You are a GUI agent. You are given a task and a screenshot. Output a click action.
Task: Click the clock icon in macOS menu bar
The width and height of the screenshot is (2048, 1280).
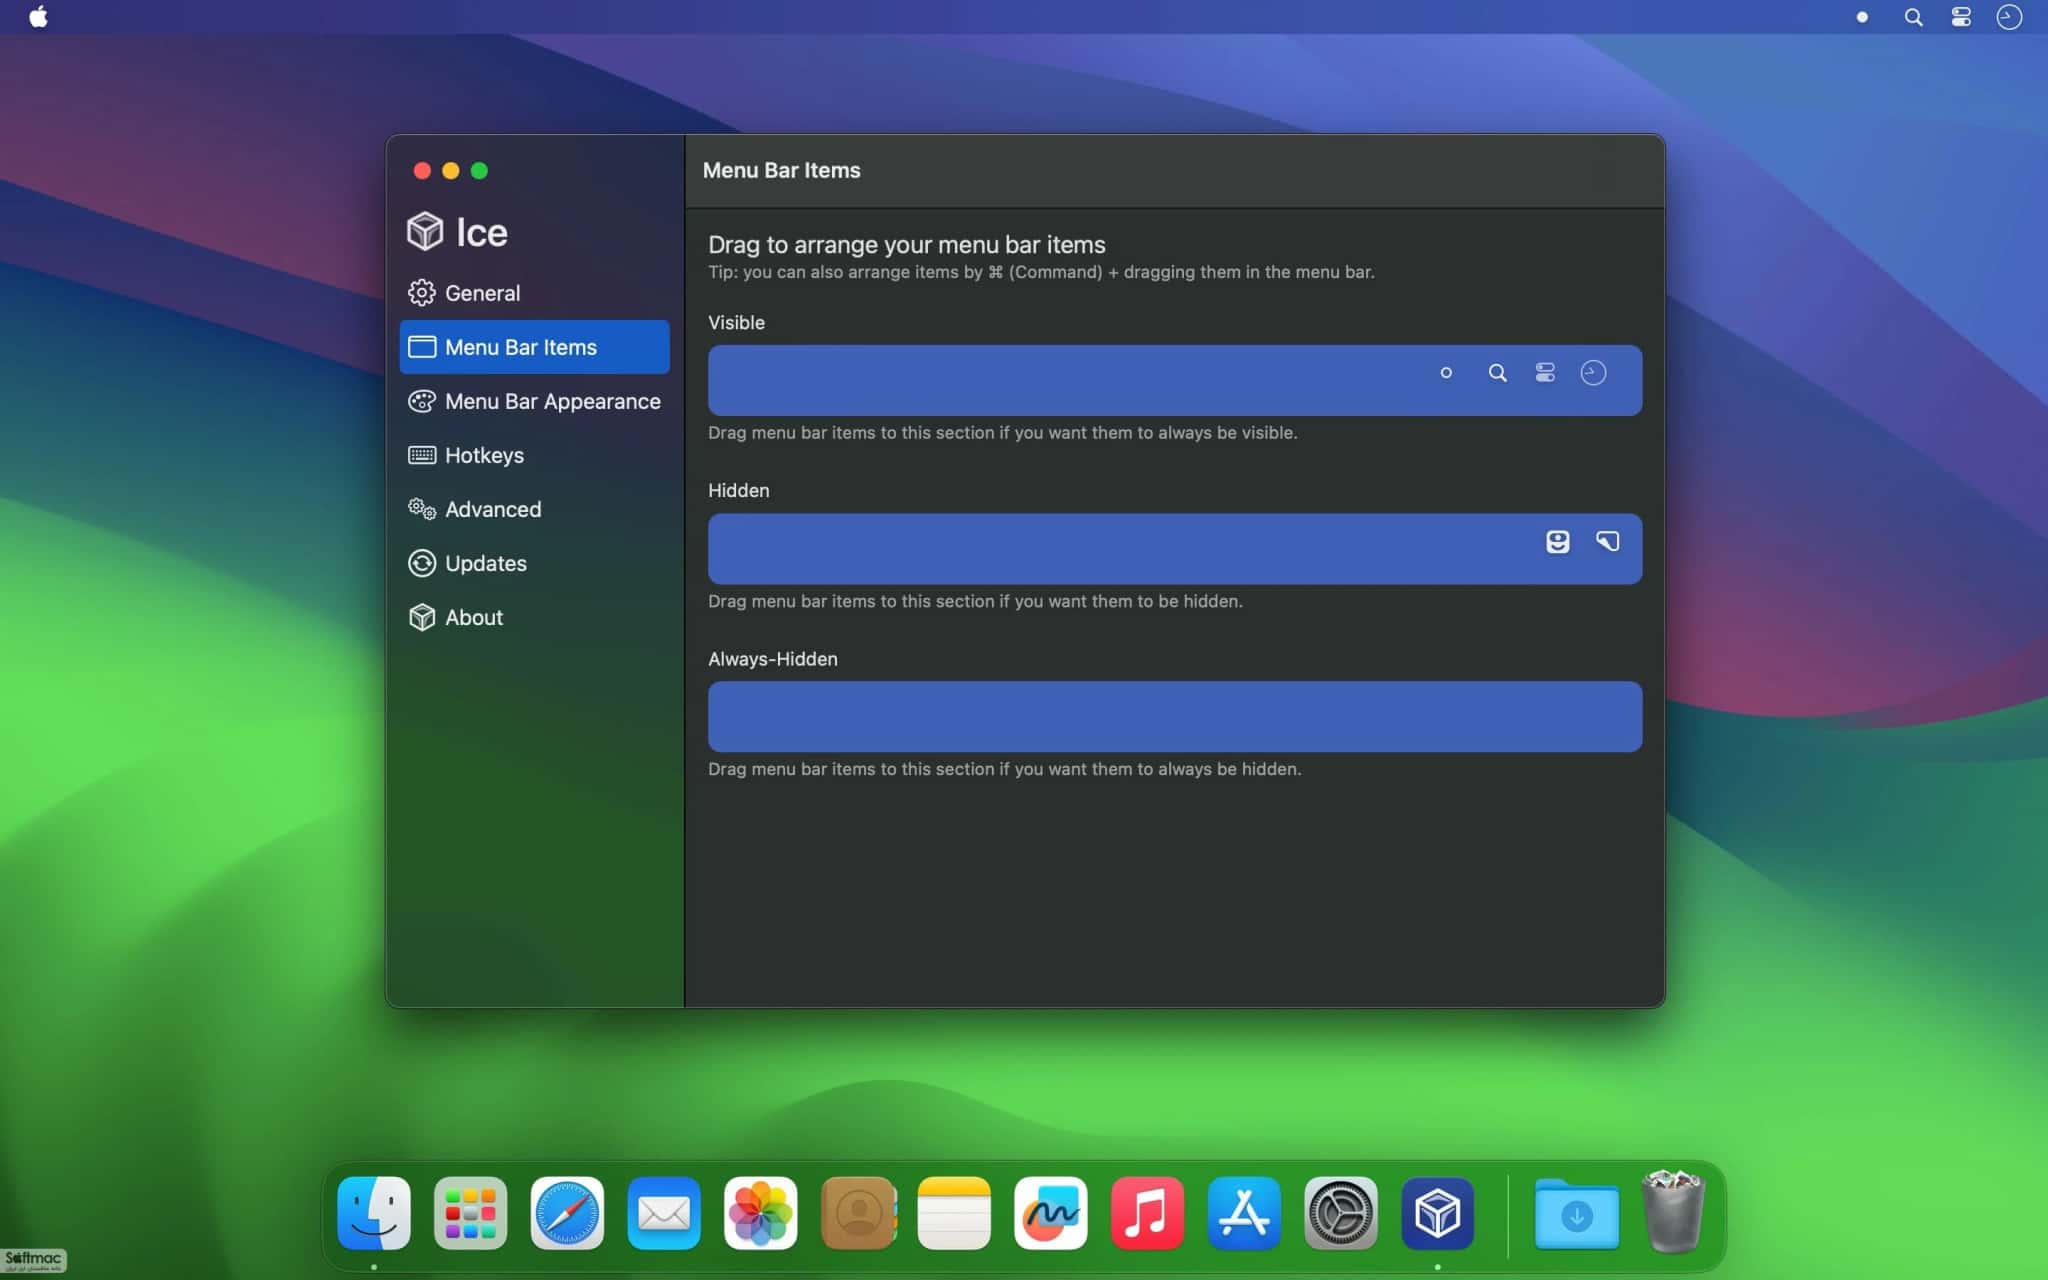pos(2009,17)
